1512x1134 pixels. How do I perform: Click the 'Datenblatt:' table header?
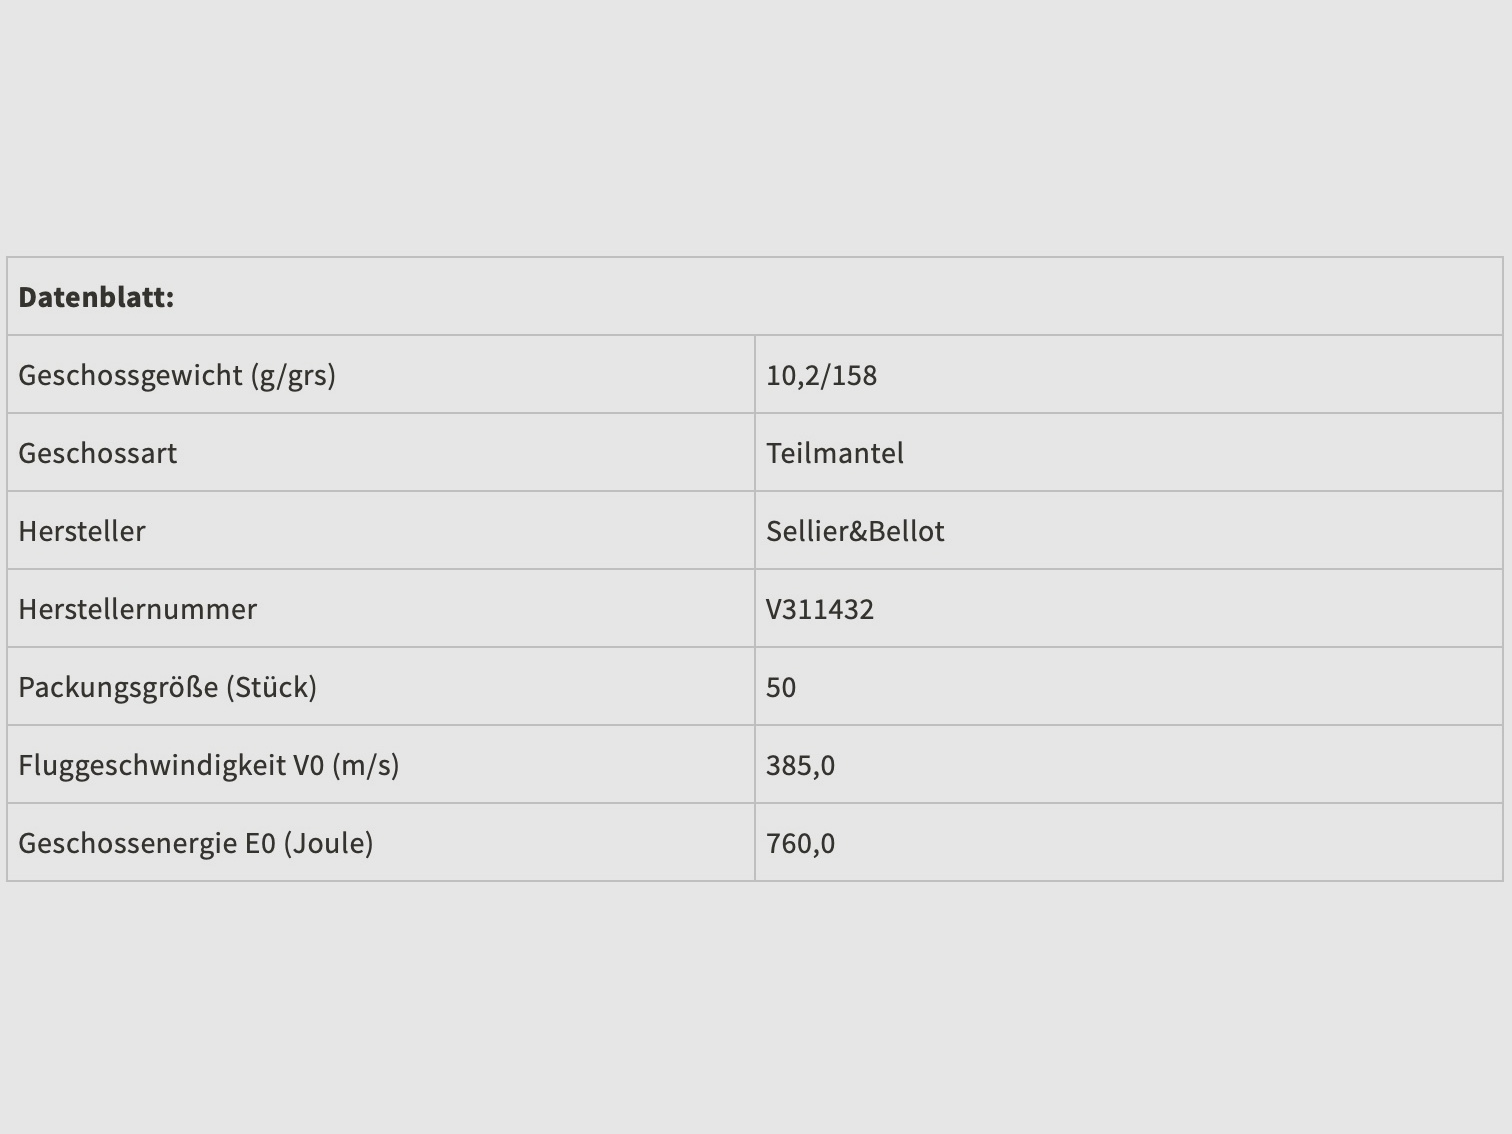pos(96,297)
